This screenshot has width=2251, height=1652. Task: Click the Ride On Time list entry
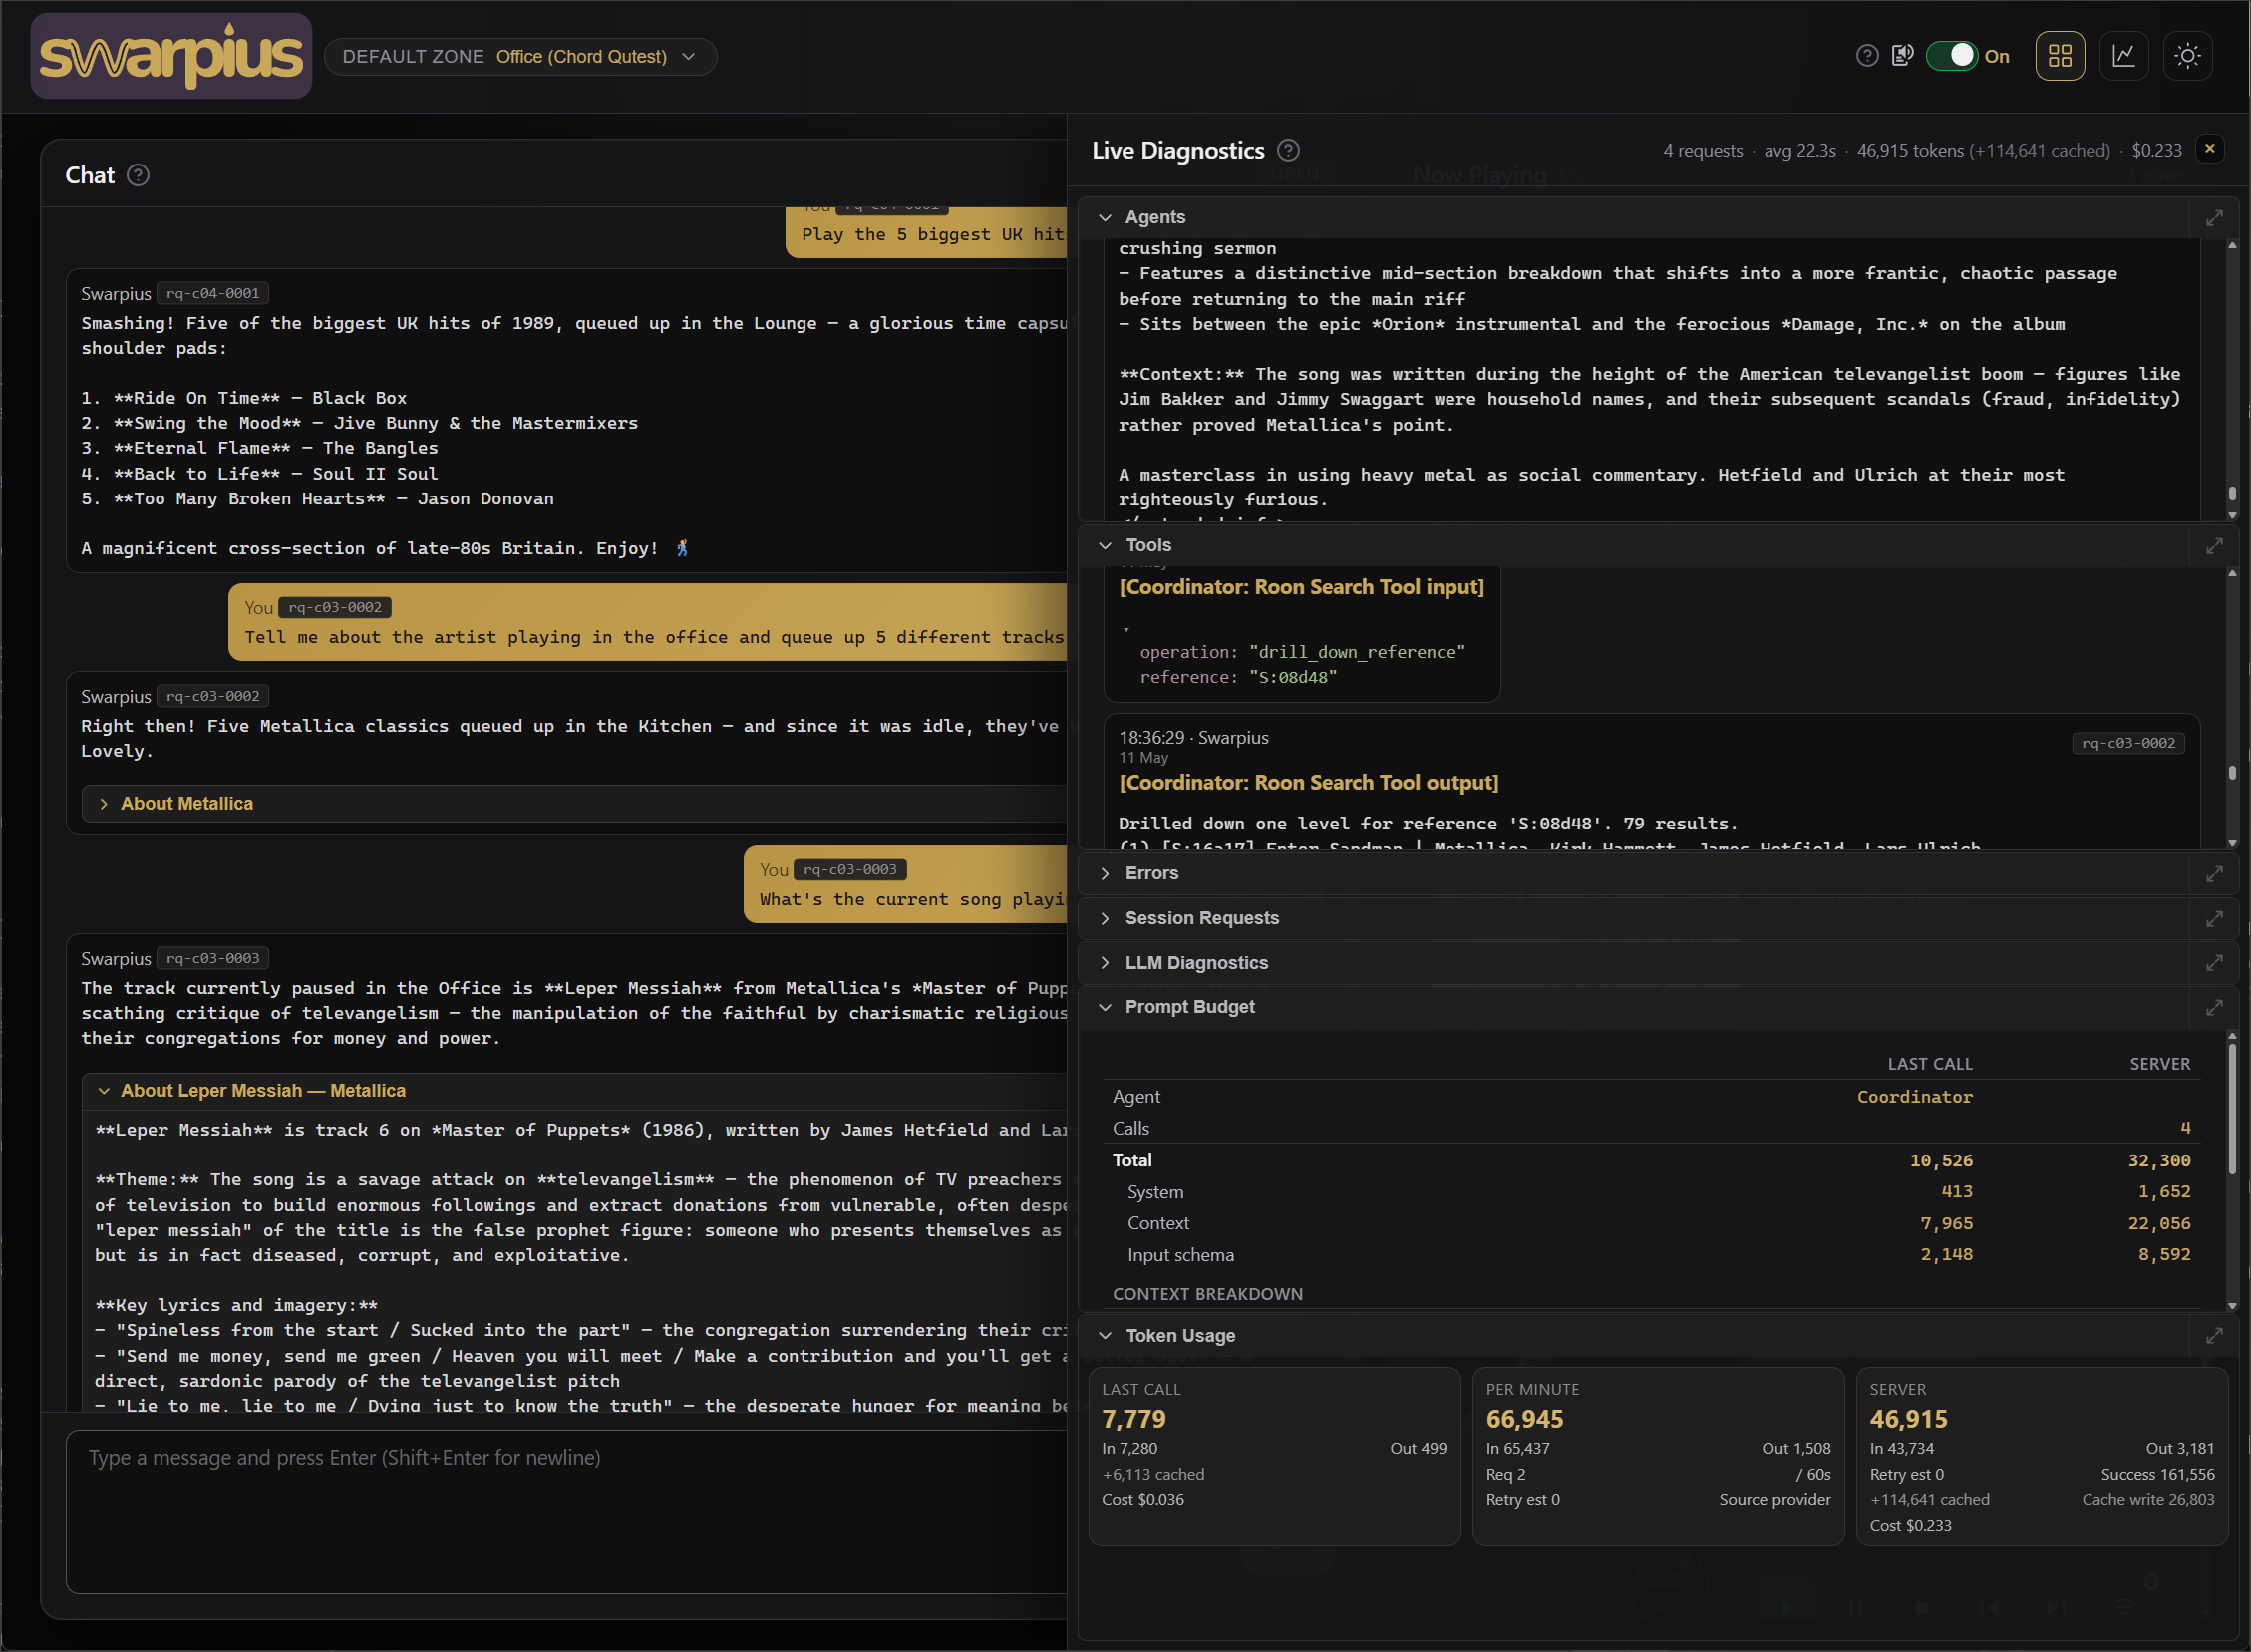(x=244, y=398)
